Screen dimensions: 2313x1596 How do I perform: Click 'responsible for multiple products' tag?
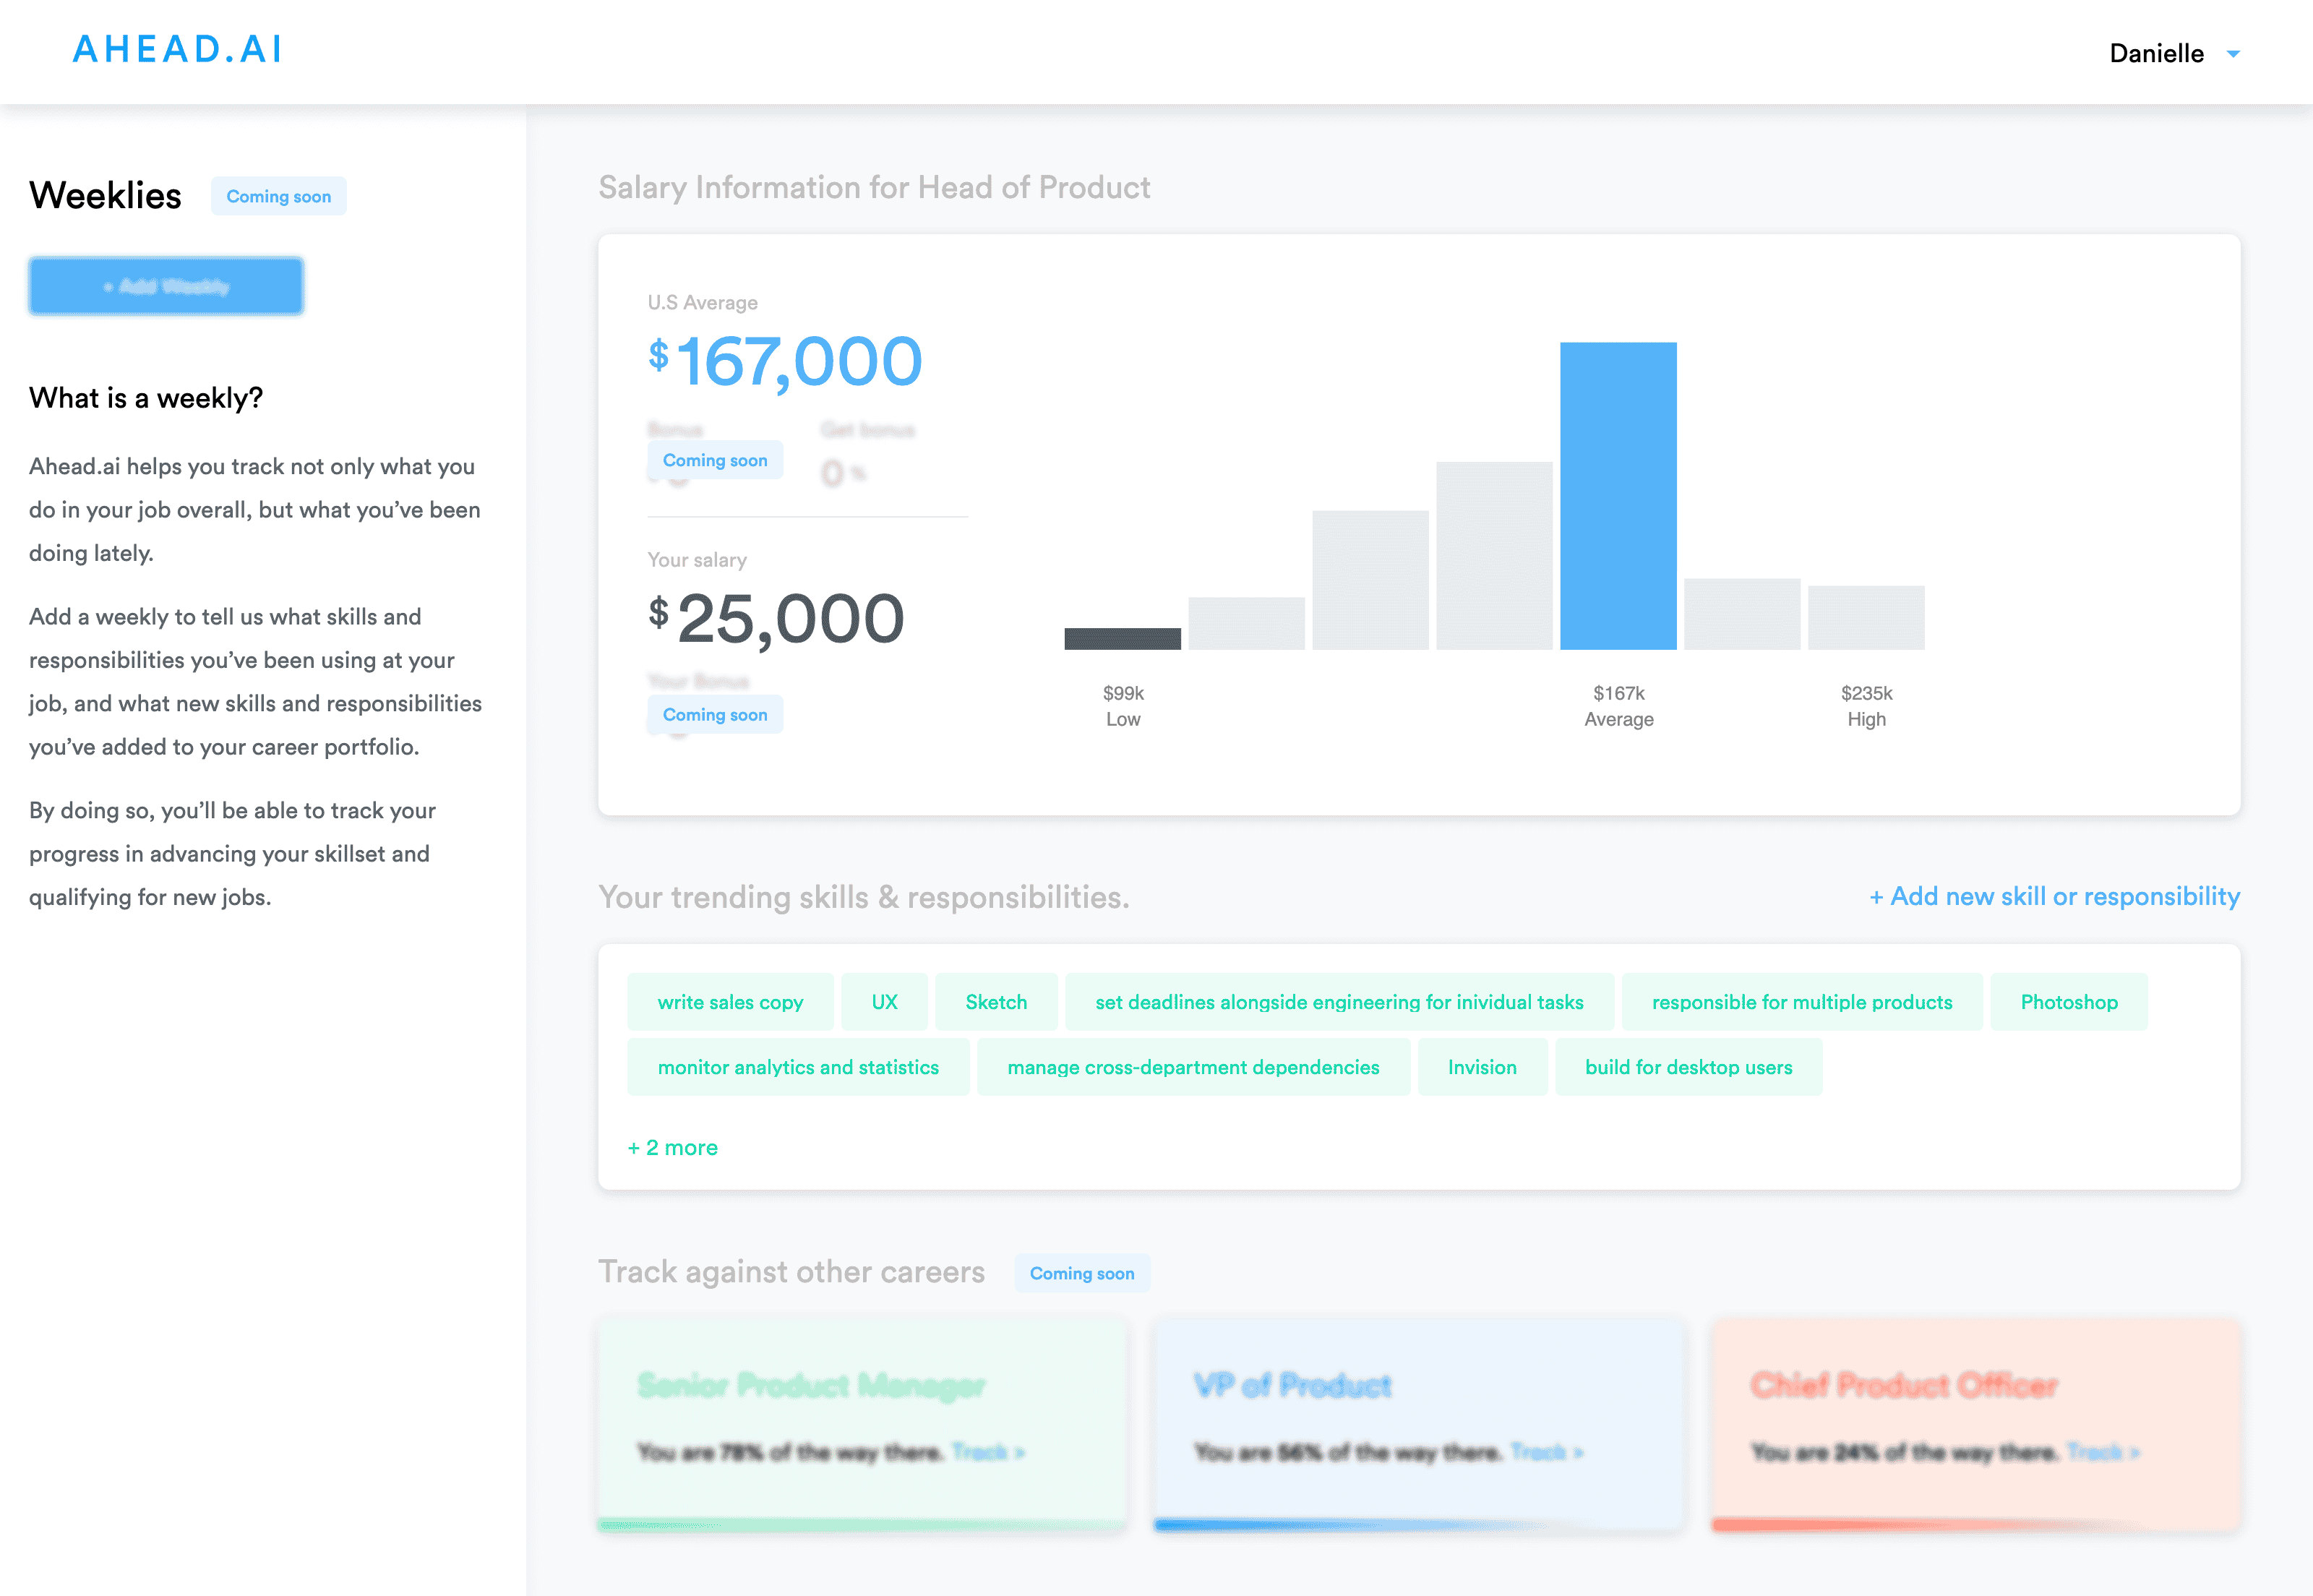pos(1801,1002)
